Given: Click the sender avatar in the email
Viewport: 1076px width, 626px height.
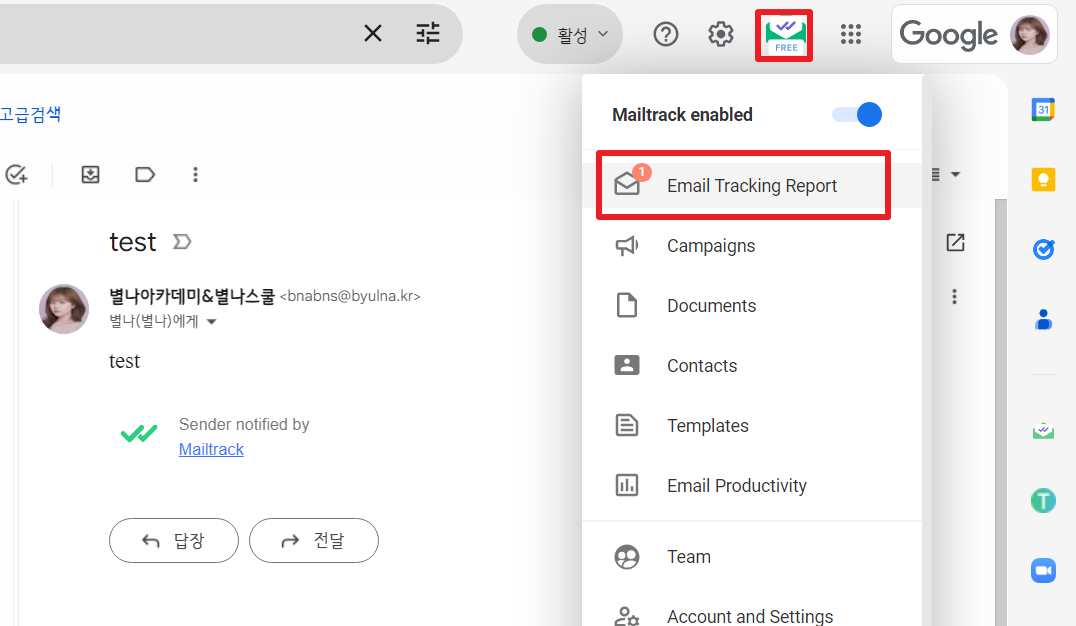Looking at the screenshot, I should tap(64, 310).
